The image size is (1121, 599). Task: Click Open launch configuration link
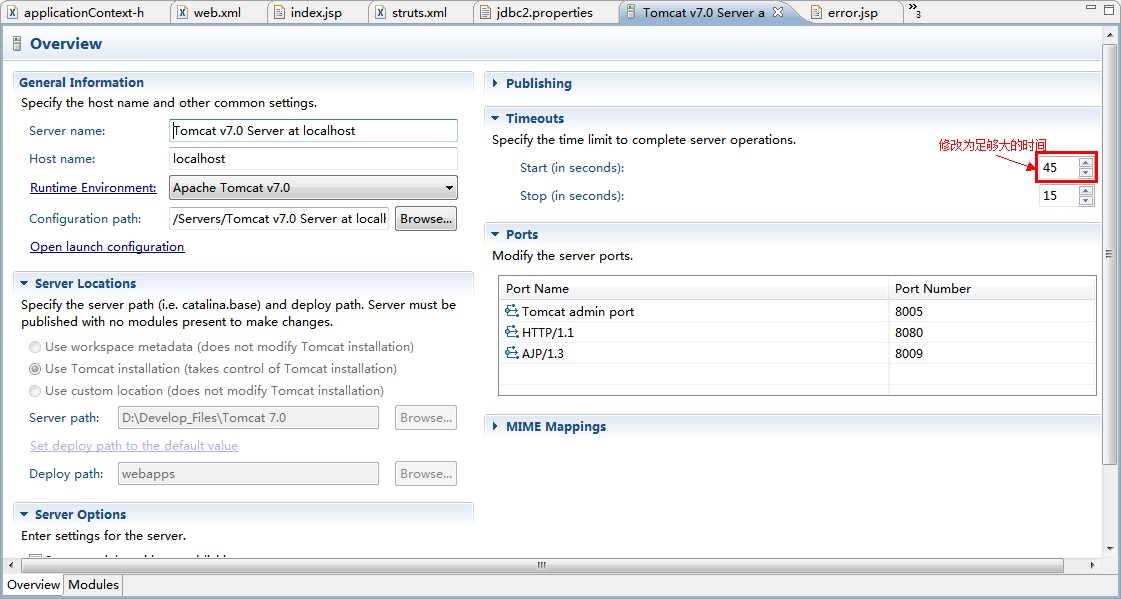pos(107,247)
